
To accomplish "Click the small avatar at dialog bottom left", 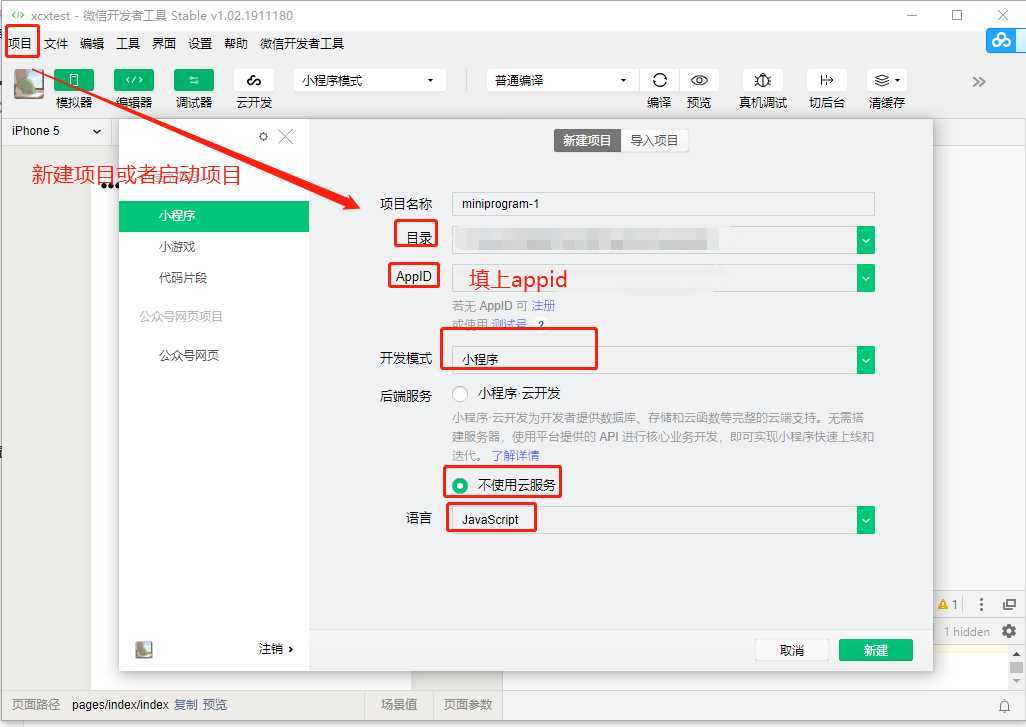I will 144,649.
